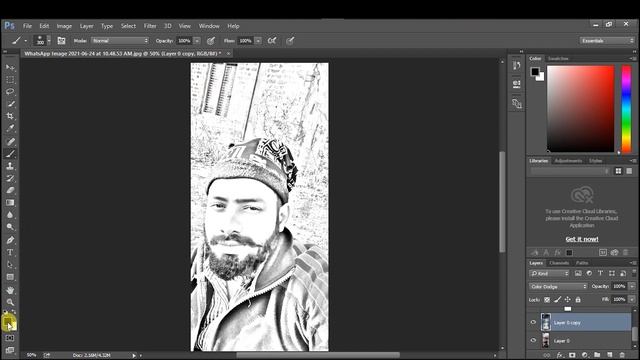Open layer filter Kind dropdown
The width and height of the screenshot is (640, 360).
tap(549, 273)
